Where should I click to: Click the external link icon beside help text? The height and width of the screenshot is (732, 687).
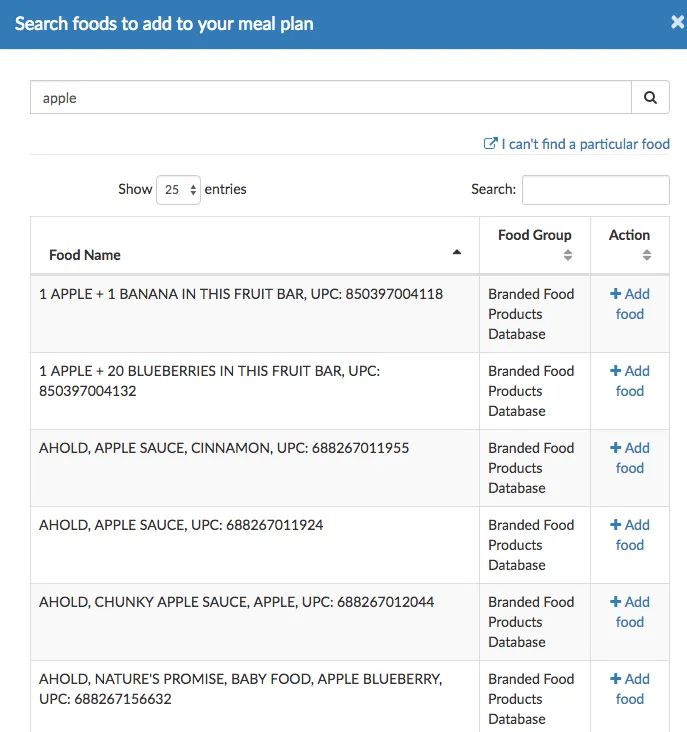coord(490,144)
